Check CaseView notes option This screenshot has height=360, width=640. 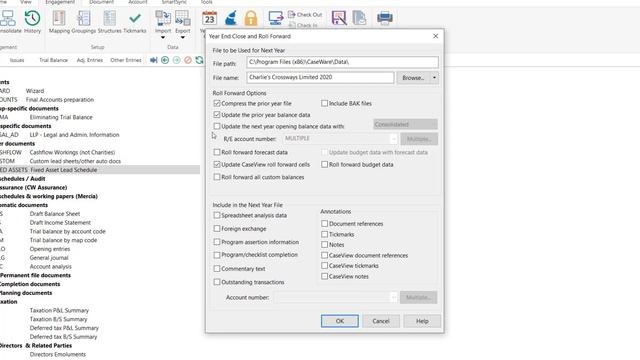(x=324, y=276)
